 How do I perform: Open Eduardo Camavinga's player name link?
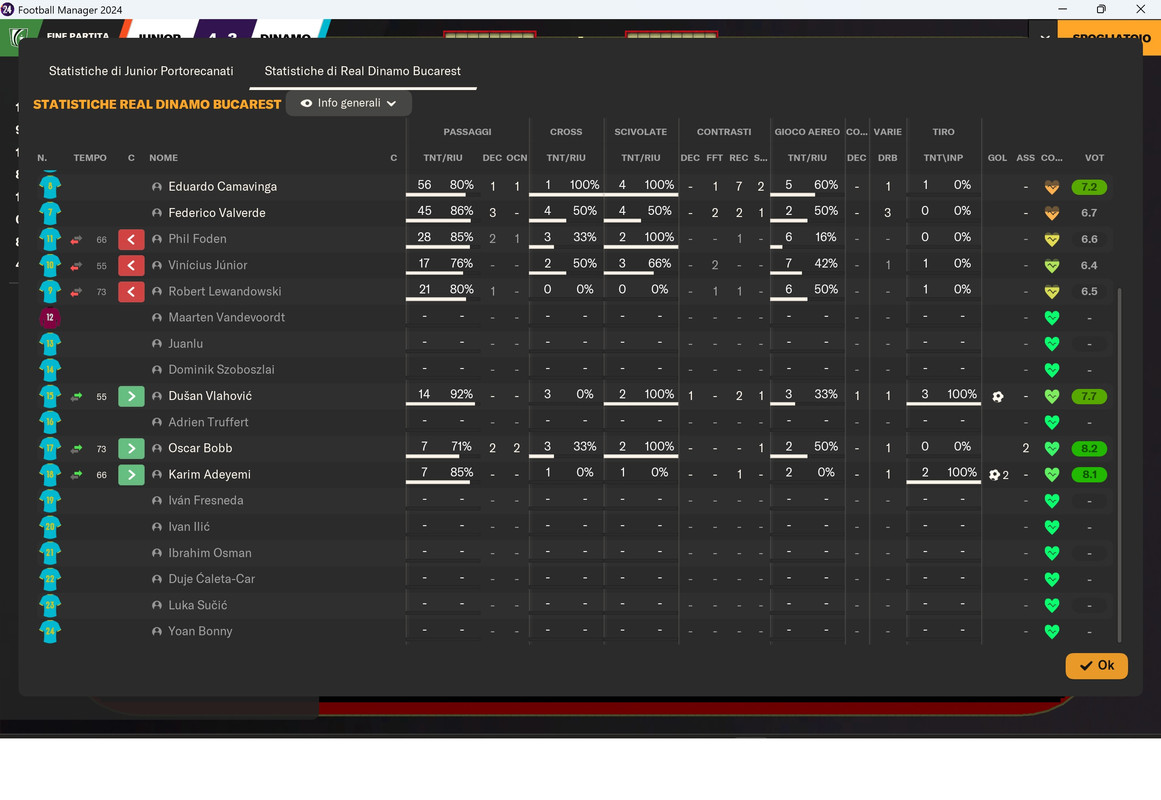222,187
